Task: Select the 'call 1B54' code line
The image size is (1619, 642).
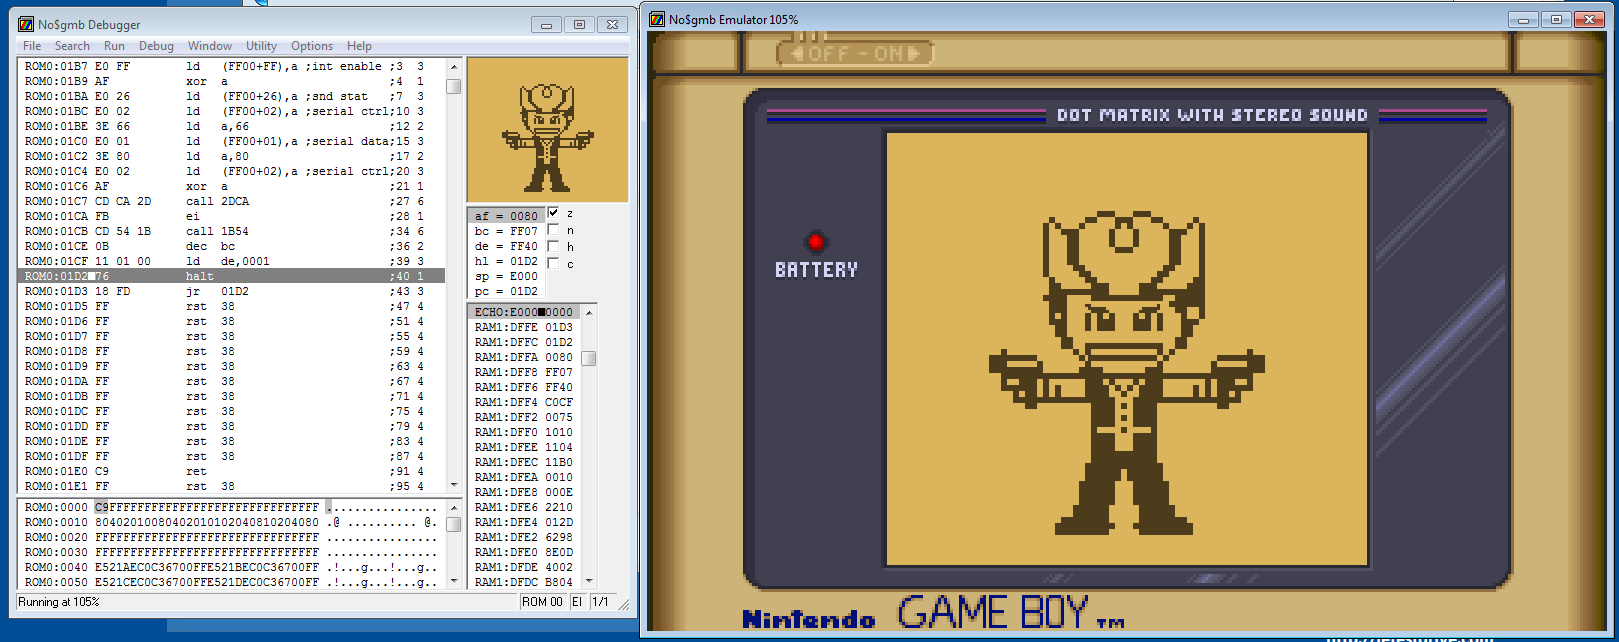Action: [x=231, y=231]
